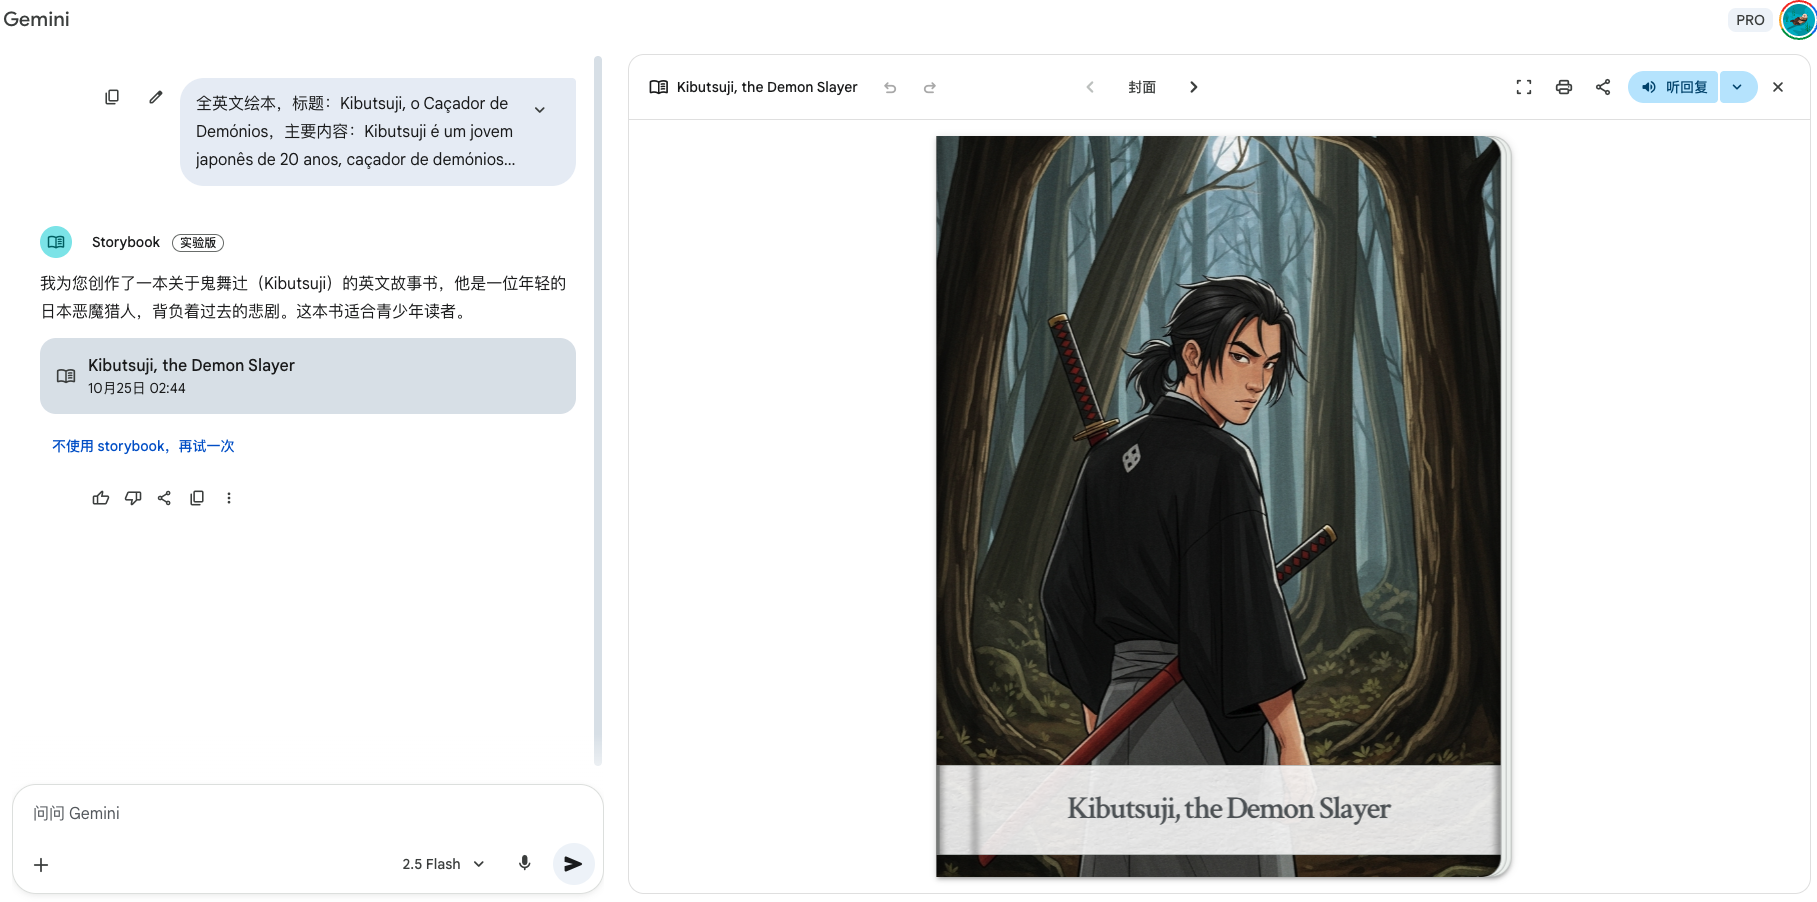Click the retry without storybook link
Viewport: 1817px width, 902px height.
143,446
